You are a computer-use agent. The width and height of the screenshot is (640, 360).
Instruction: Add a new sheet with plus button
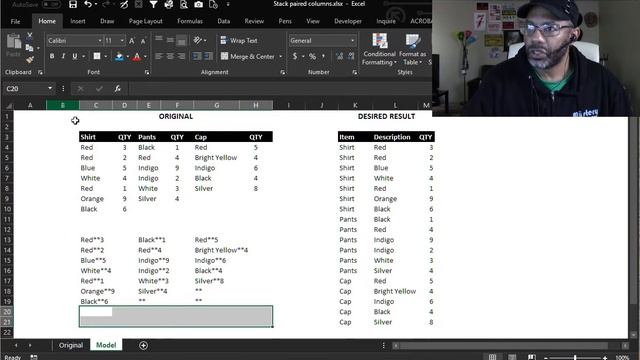[143, 345]
